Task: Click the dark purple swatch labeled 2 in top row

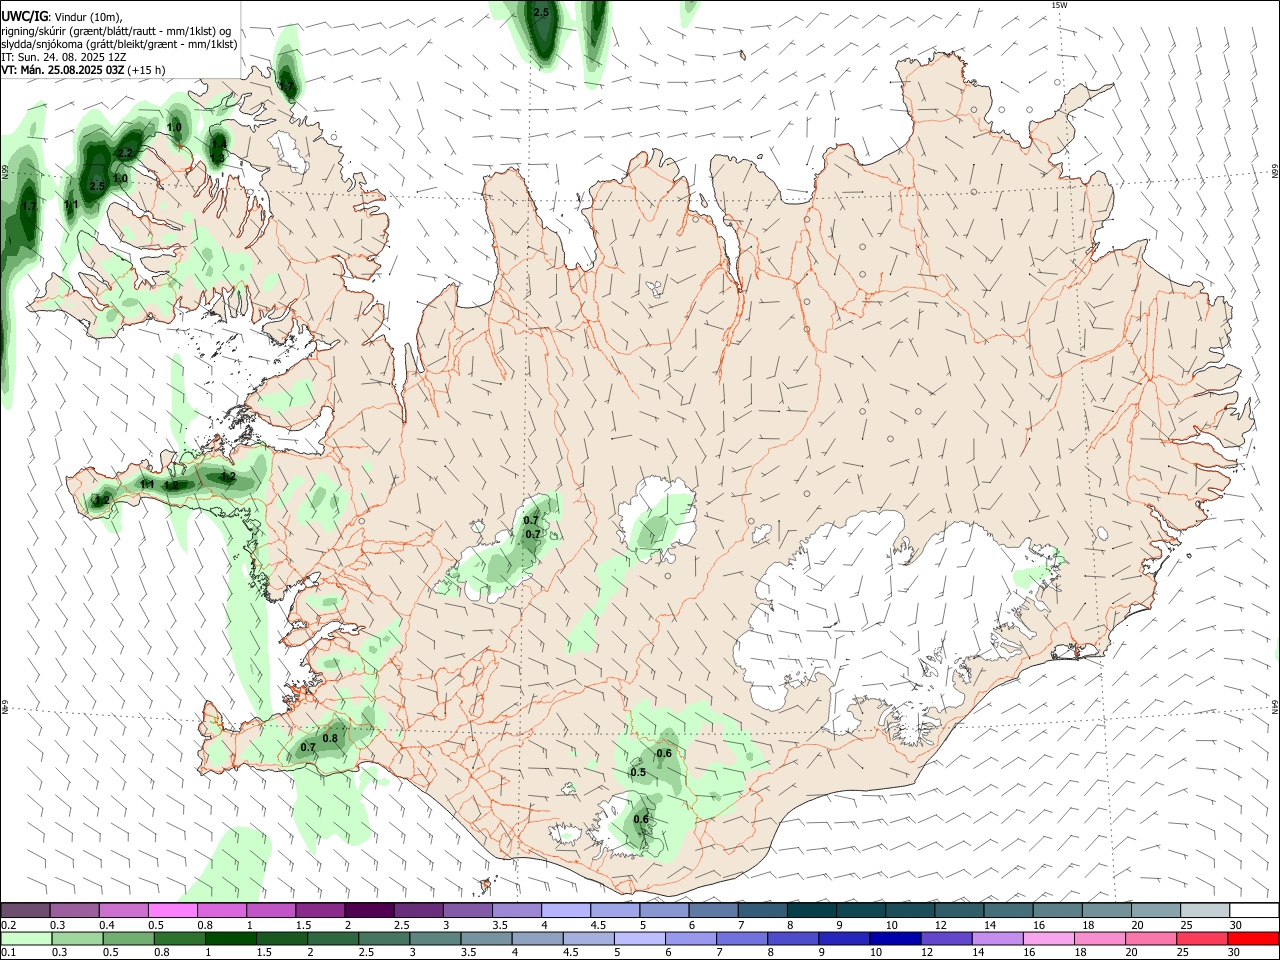Action: click(x=368, y=910)
